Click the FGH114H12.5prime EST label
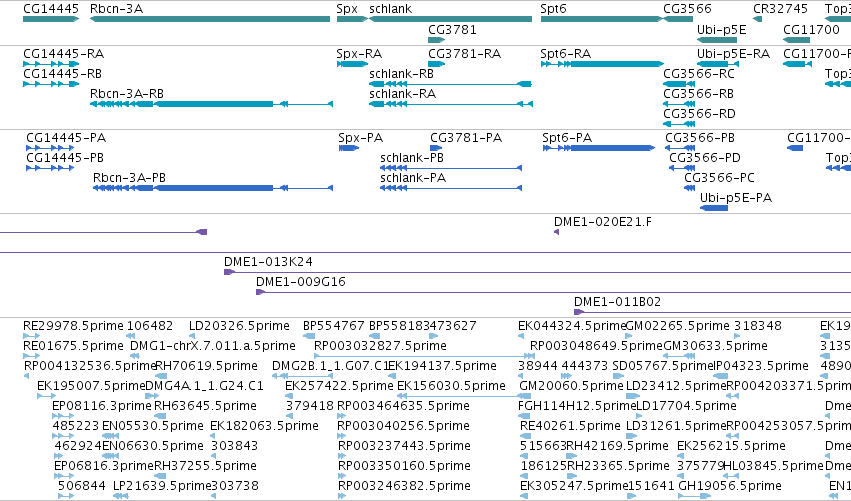Viewport: 851px width, 501px height. coord(576,407)
